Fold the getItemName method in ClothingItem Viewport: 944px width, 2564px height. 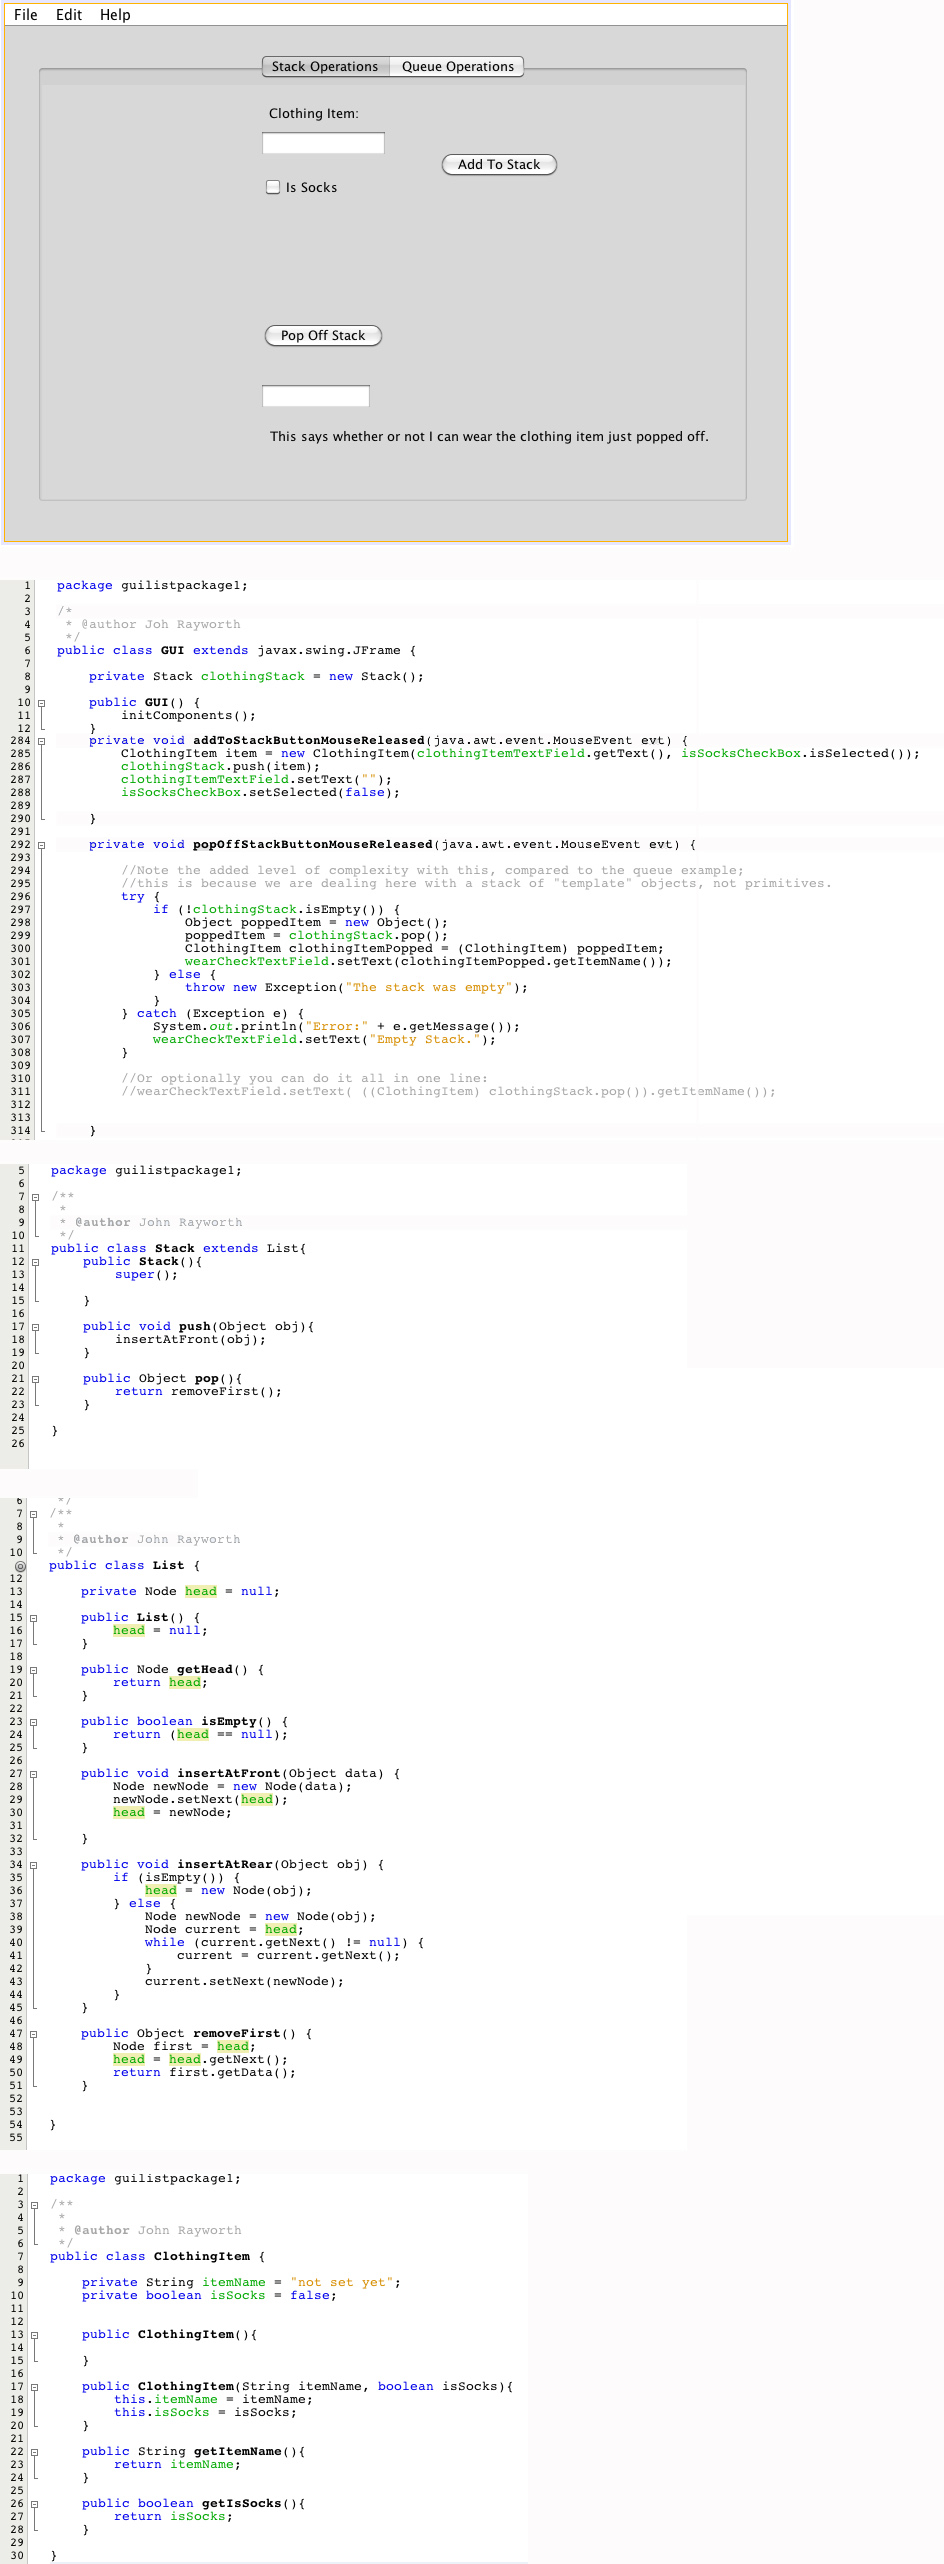(34, 2452)
